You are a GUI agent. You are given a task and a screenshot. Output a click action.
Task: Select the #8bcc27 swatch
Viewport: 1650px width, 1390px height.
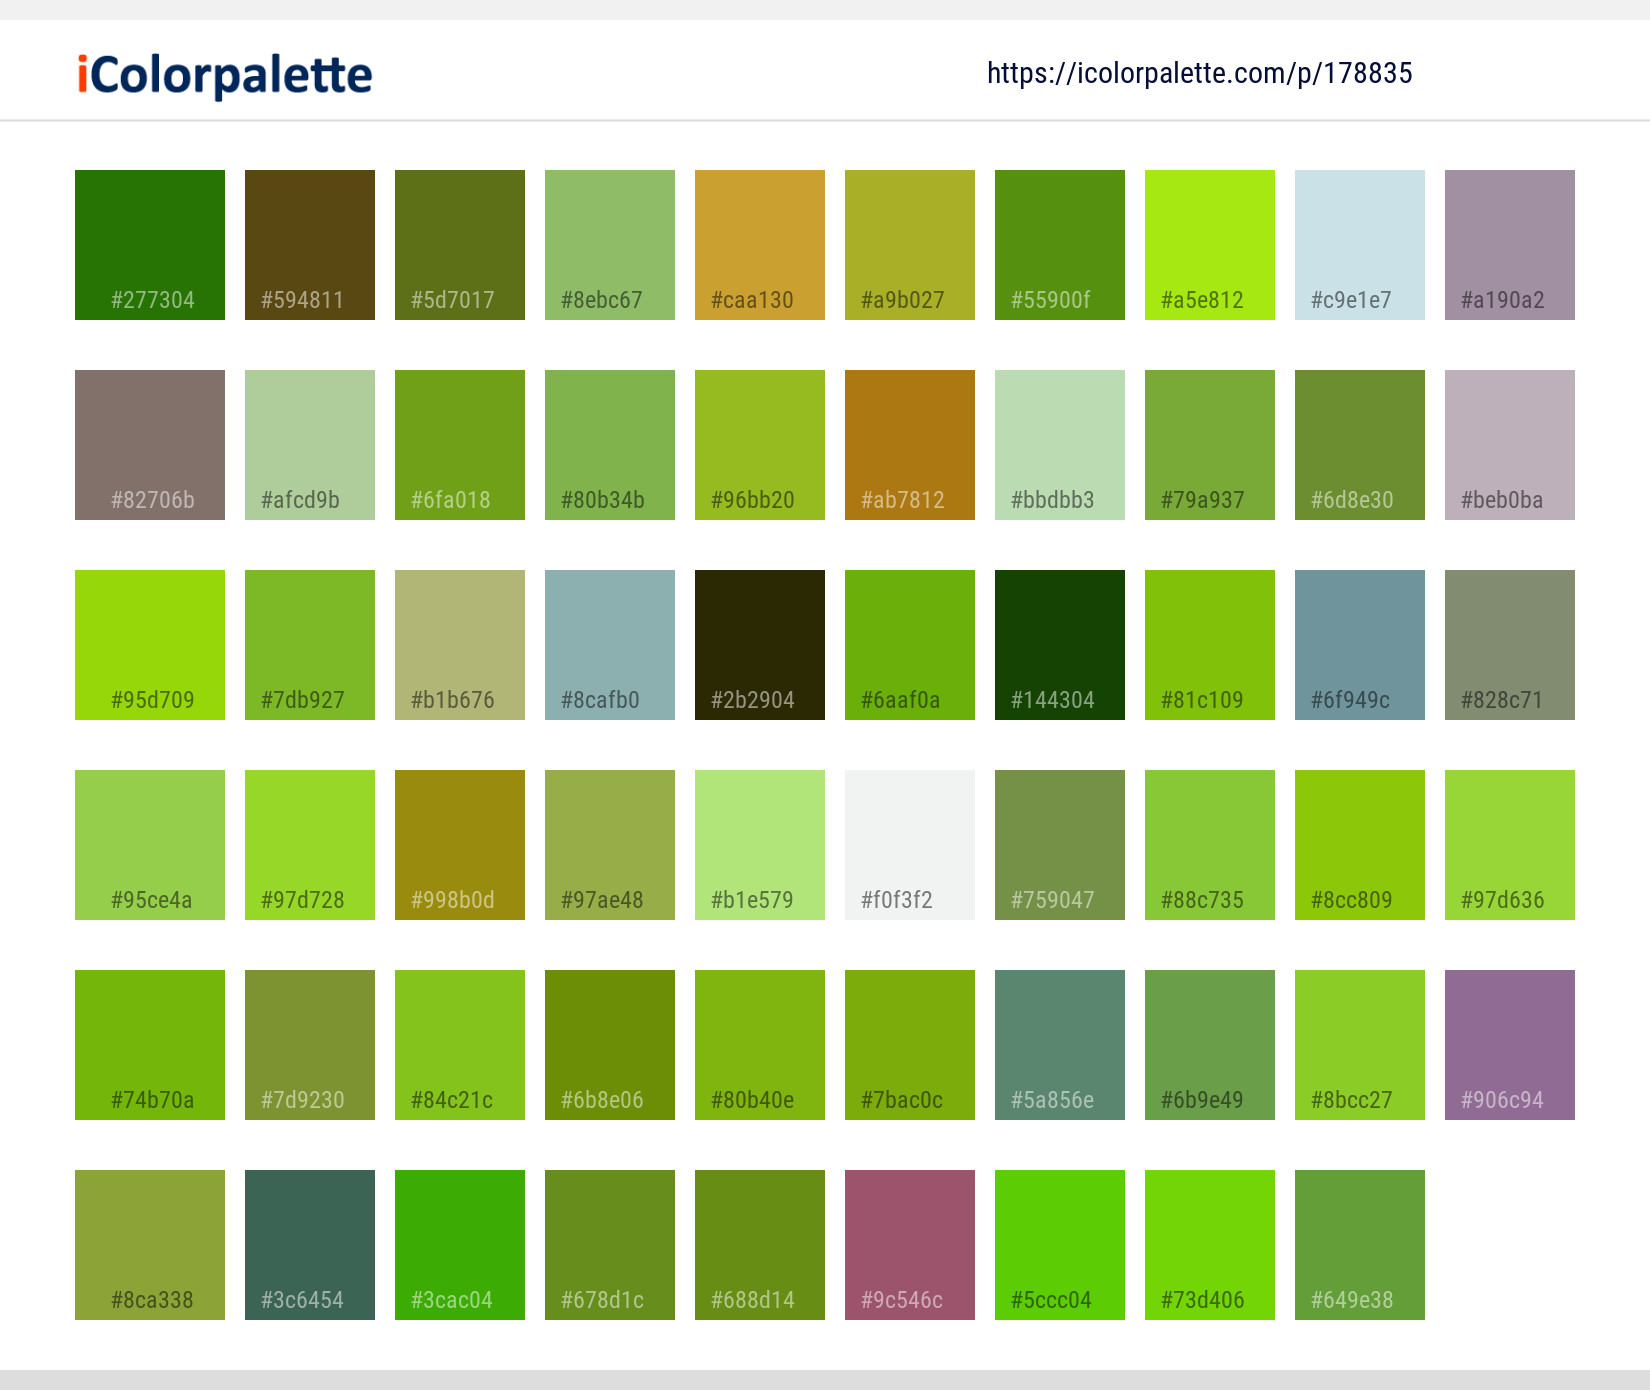(x=1360, y=1045)
